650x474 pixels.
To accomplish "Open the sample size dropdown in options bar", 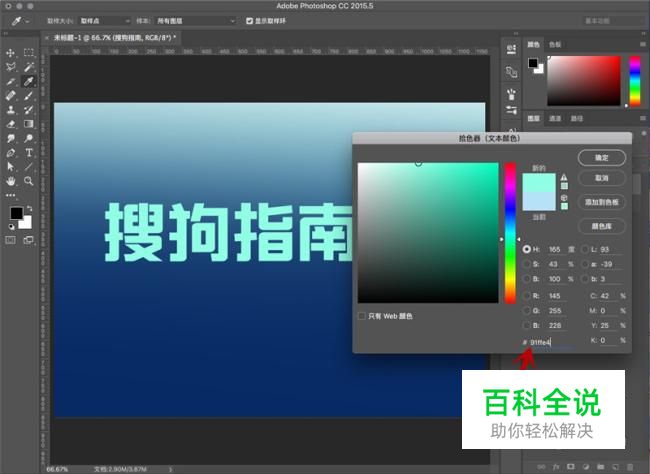I will [x=104, y=21].
